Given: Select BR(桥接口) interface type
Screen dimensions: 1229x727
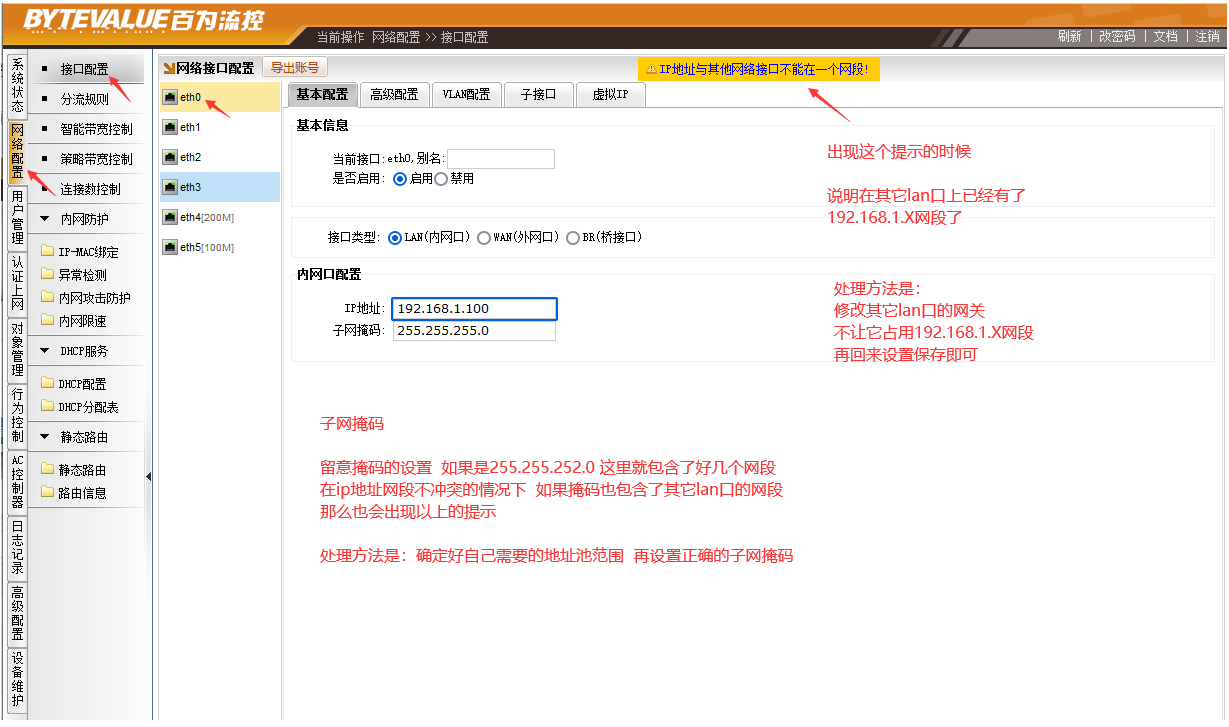Looking at the screenshot, I should 573,238.
